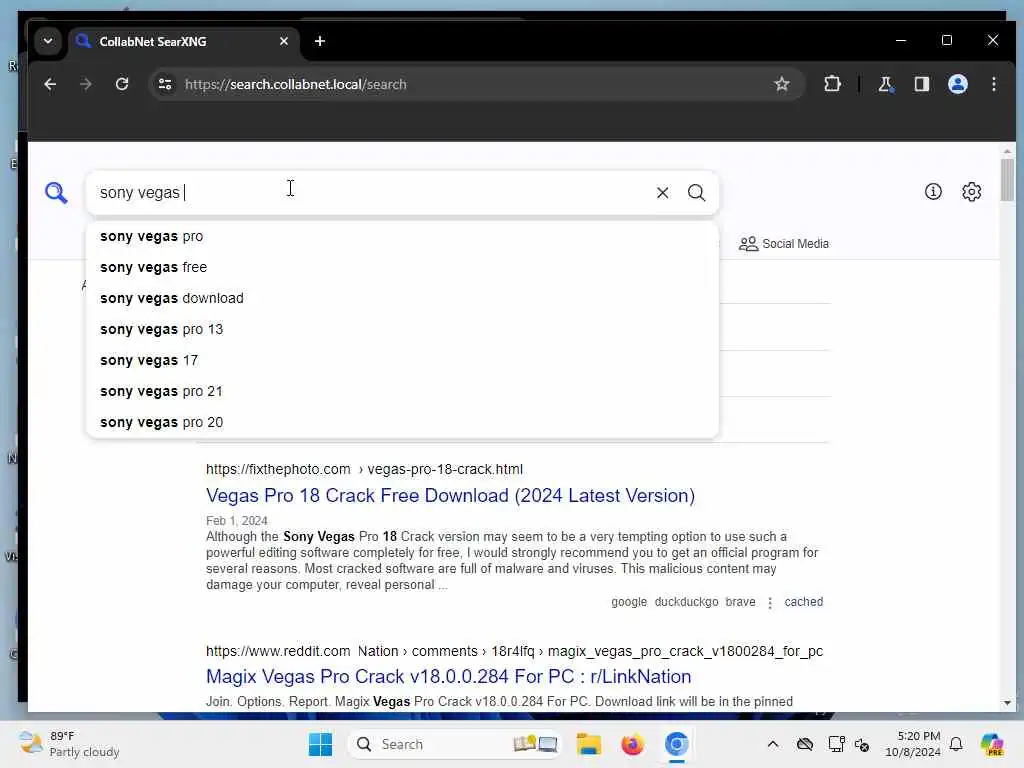Click the duckduckgo engine label
The height and width of the screenshot is (768, 1024).
tap(686, 601)
